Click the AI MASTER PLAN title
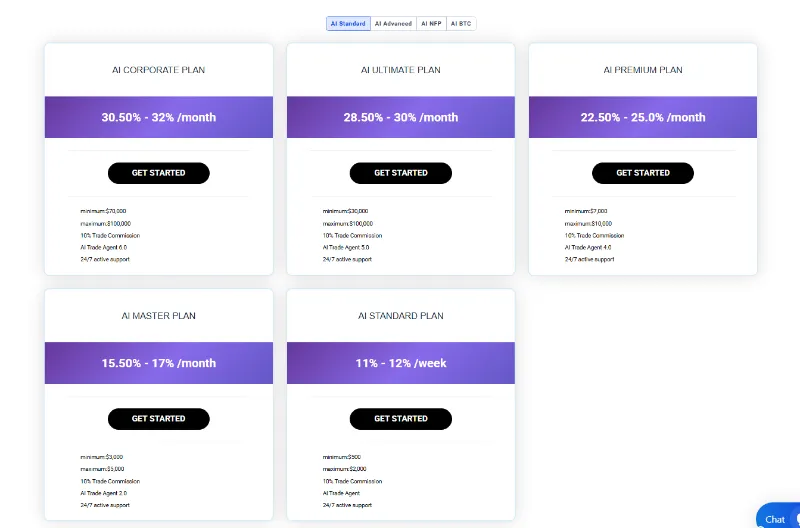The height and width of the screenshot is (528, 800). (159, 316)
